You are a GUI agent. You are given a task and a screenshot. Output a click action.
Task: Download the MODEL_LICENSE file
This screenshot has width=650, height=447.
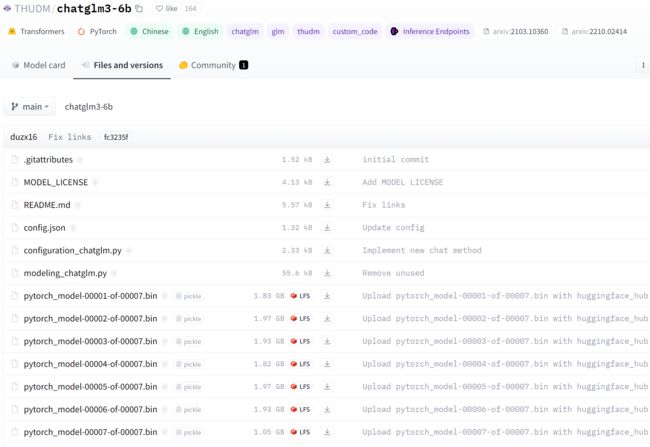tap(327, 182)
